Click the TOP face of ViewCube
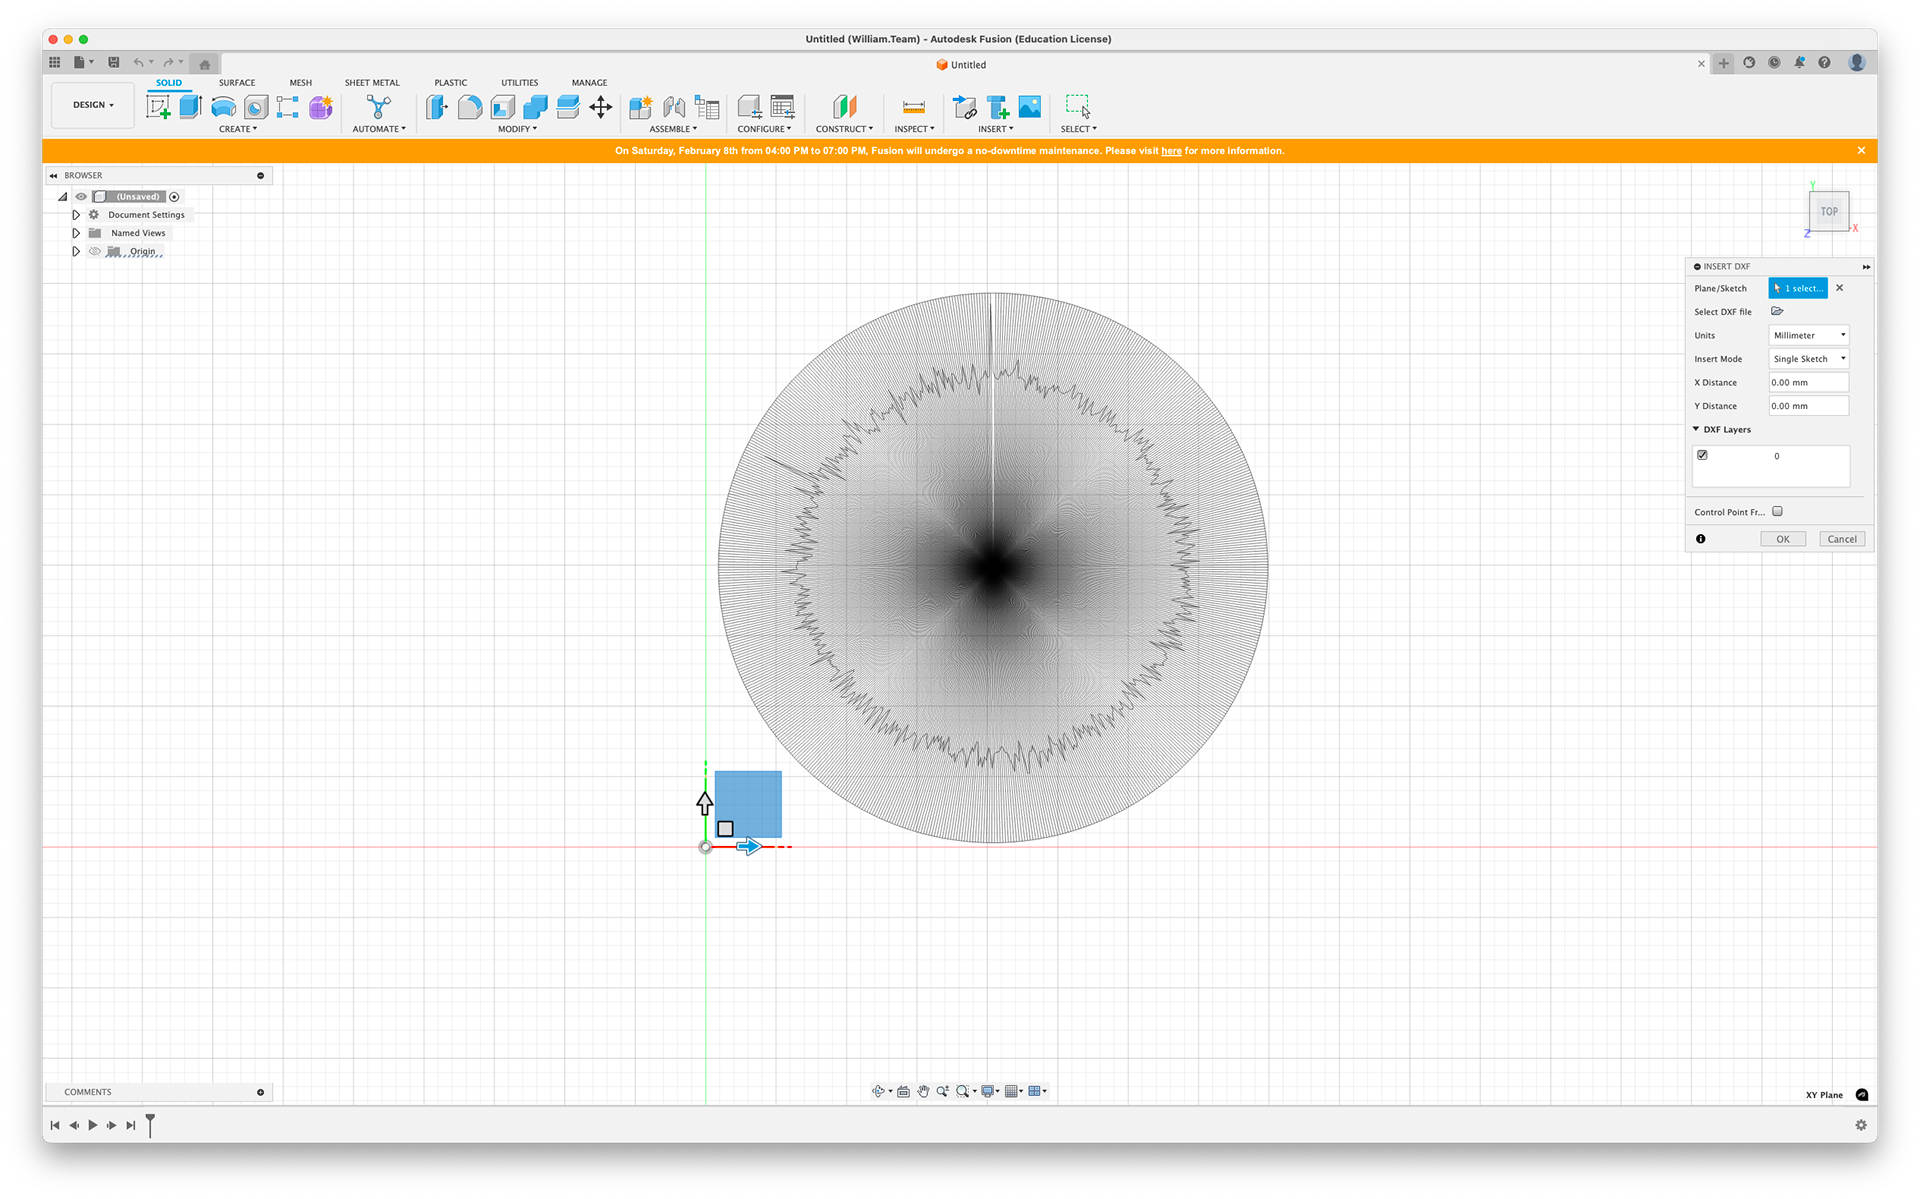This screenshot has height=1199, width=1920. (x=1828, y=211)
